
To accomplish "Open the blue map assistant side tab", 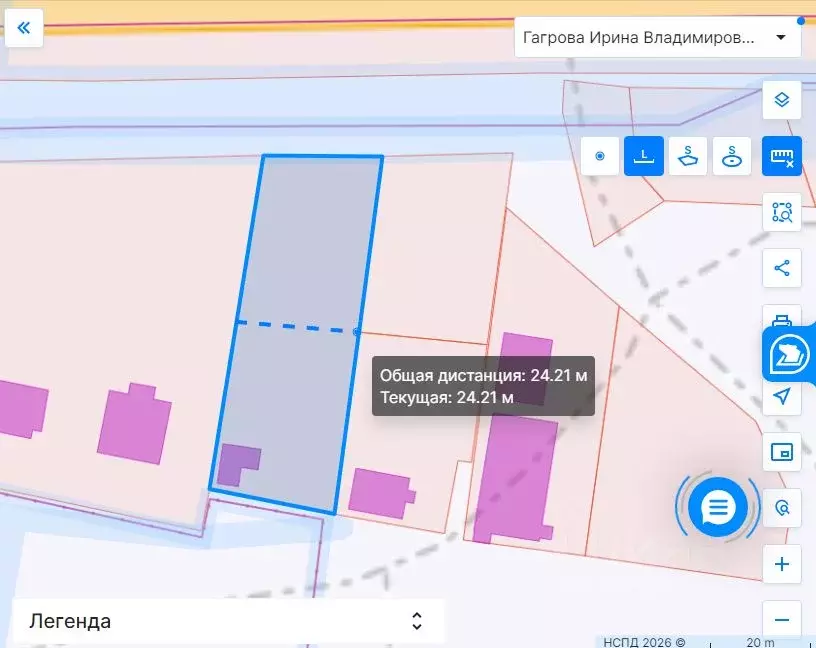I will click(789, 354).
